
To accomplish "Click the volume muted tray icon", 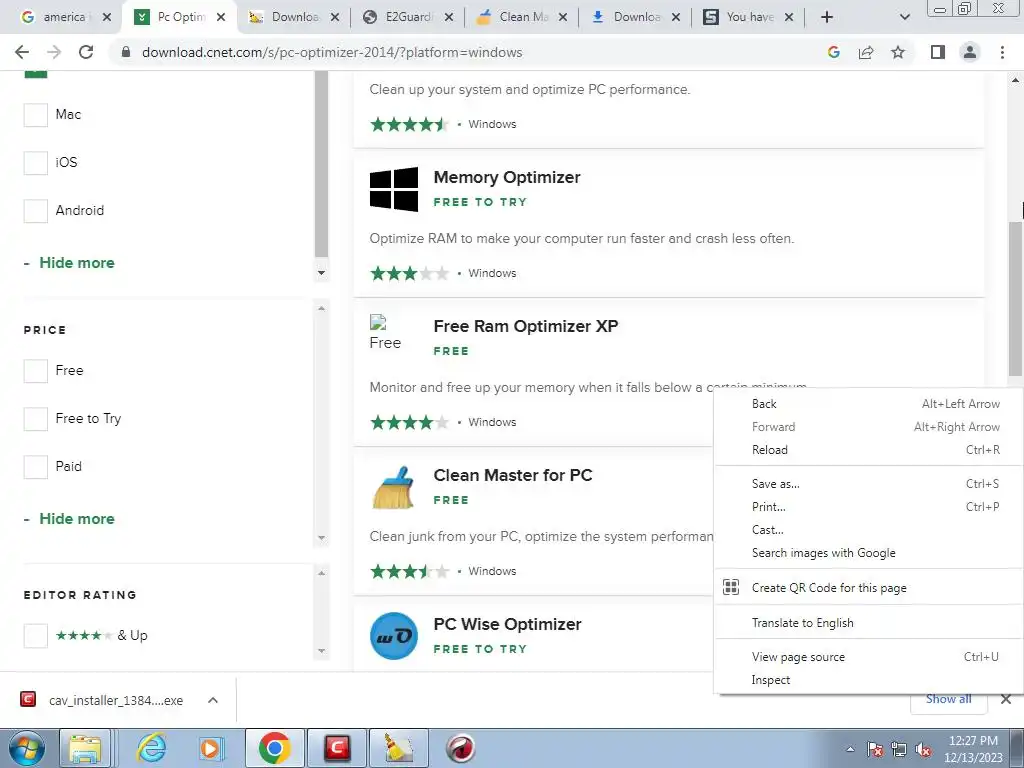I will [923, 750].
